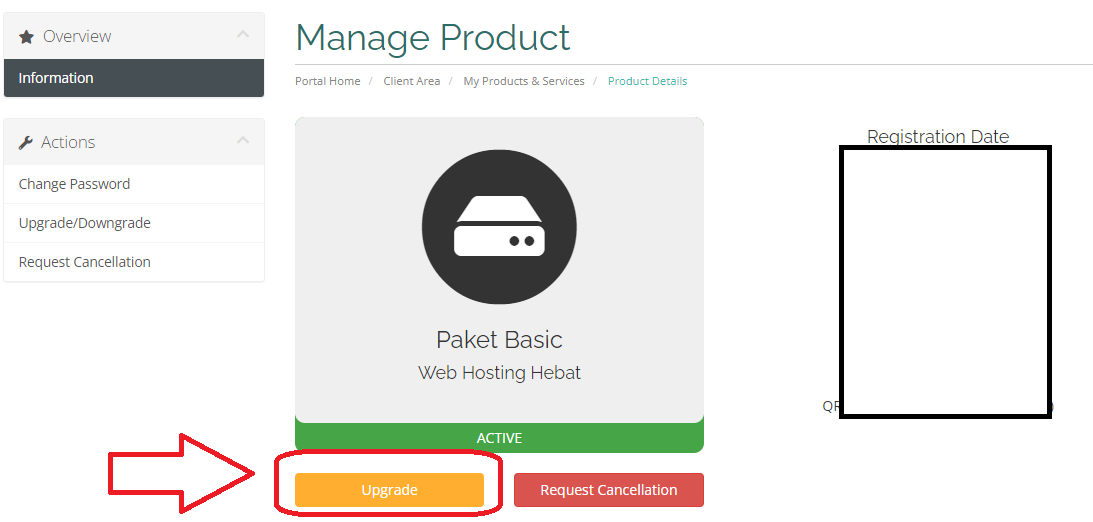
Task: Click the star icon beside Overview
Action: [26, 37]
